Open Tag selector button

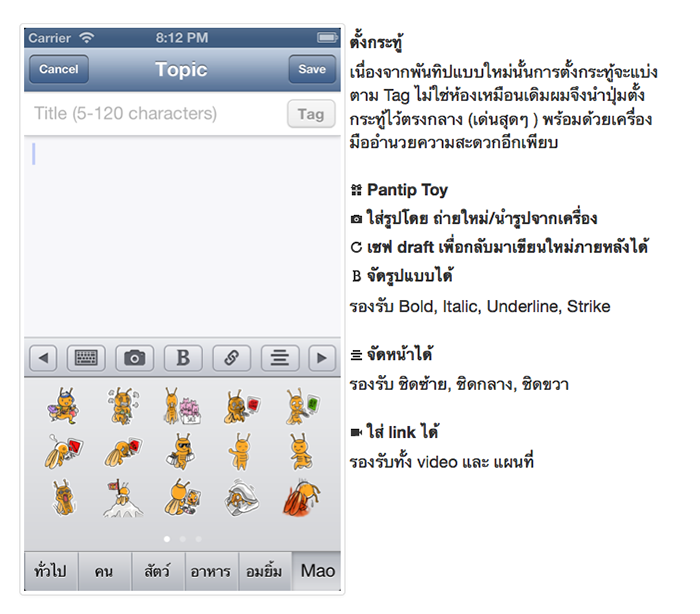pyautogui.click(x=311, y=114)
